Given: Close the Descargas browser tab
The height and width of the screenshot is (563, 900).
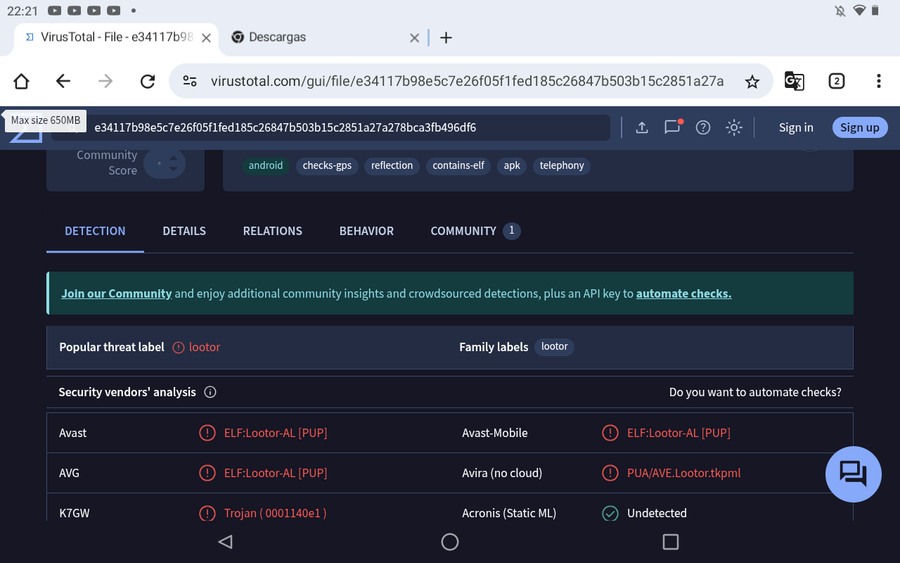Looking at the screenshot, I should click(x=415, y=38).
